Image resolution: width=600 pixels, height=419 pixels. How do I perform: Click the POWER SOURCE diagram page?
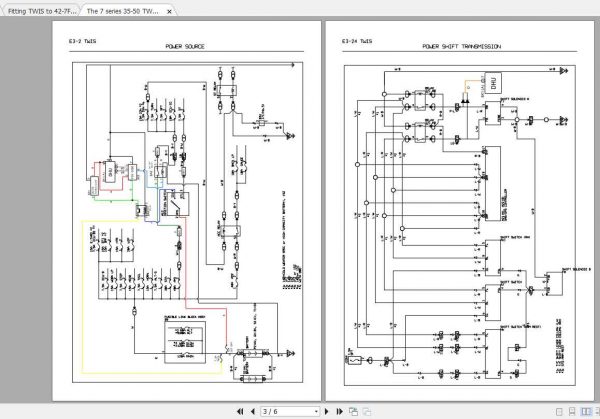187,211
